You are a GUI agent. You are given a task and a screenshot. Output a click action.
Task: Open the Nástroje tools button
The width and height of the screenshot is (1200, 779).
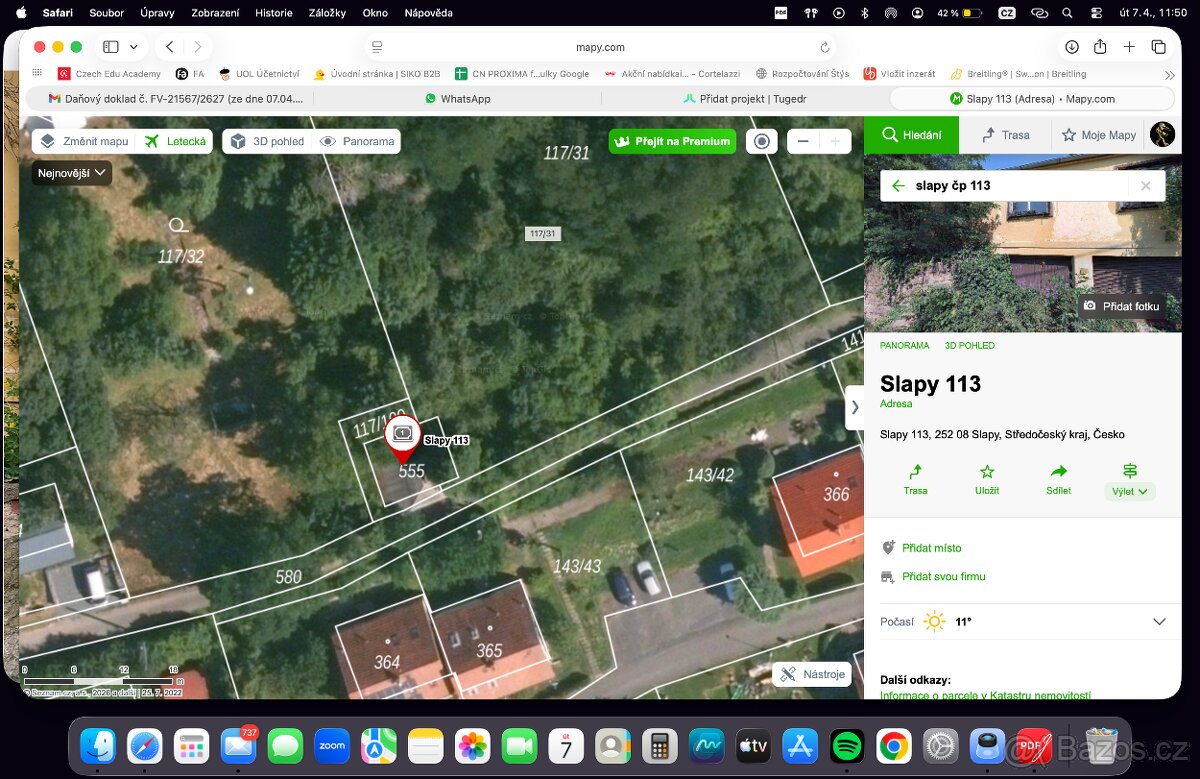[812, 674]
